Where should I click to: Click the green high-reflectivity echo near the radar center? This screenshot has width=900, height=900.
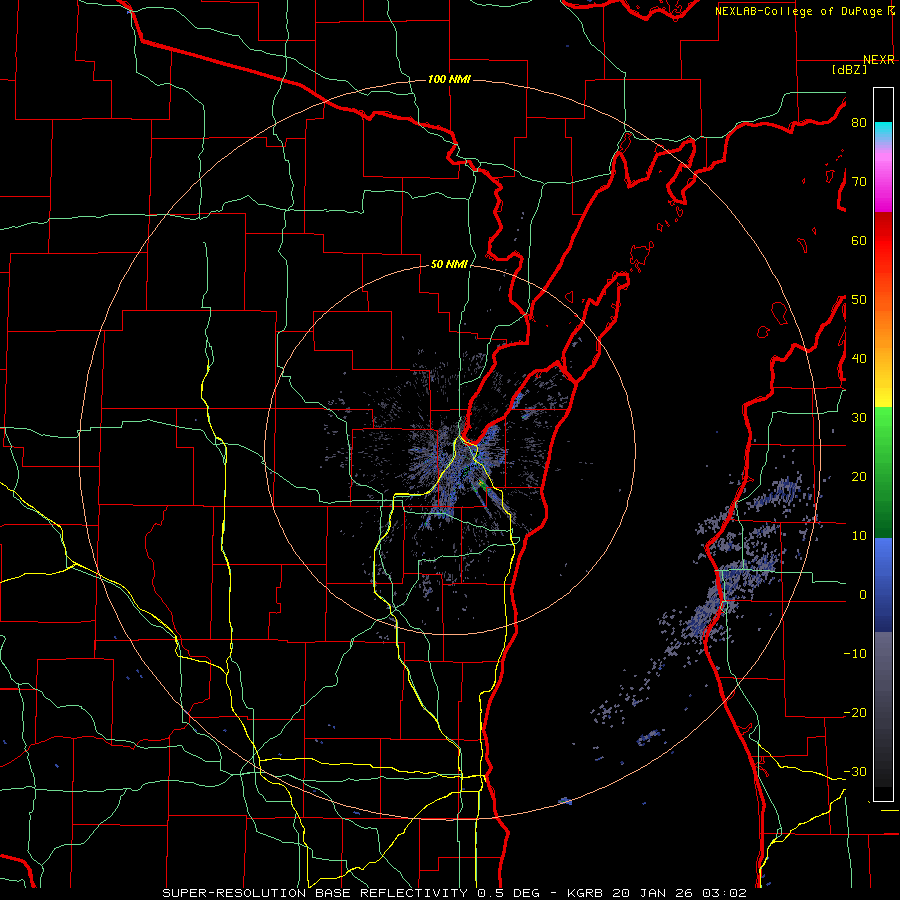tap(482, 486)
